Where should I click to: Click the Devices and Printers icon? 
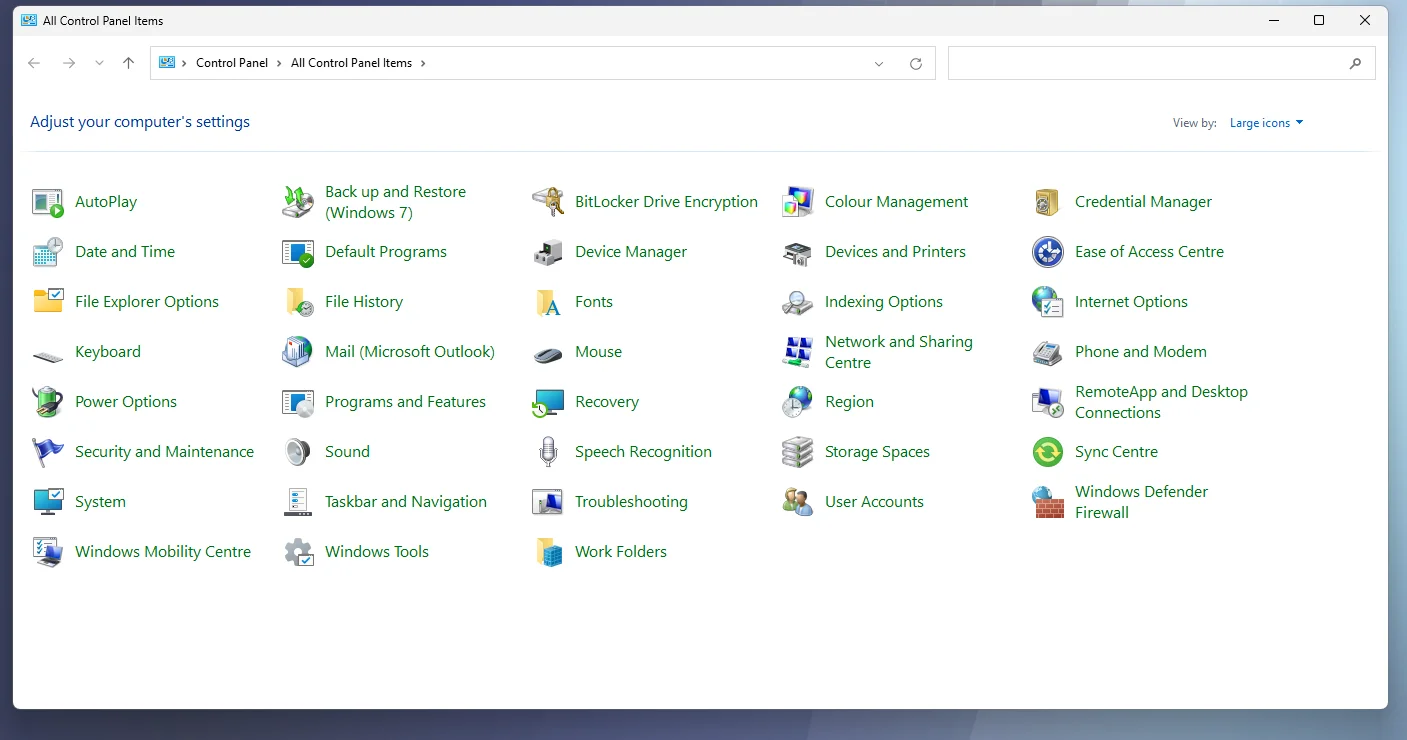point(798,252)
